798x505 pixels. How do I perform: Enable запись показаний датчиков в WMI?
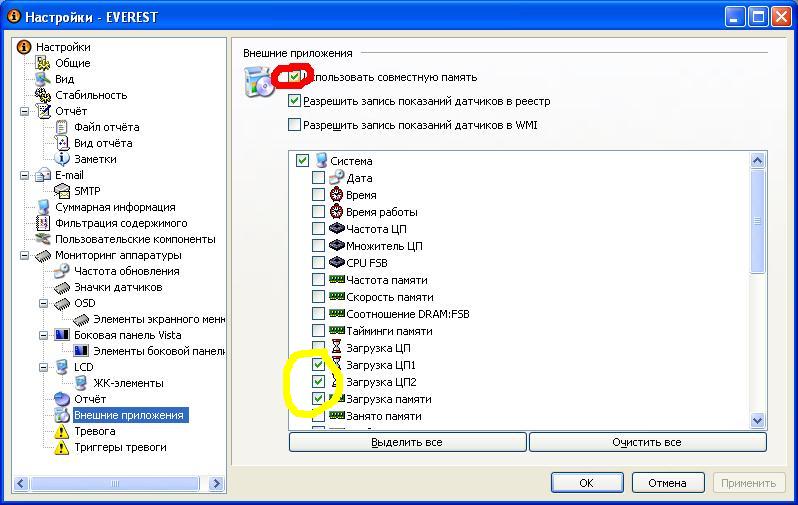tap(294, 125)
